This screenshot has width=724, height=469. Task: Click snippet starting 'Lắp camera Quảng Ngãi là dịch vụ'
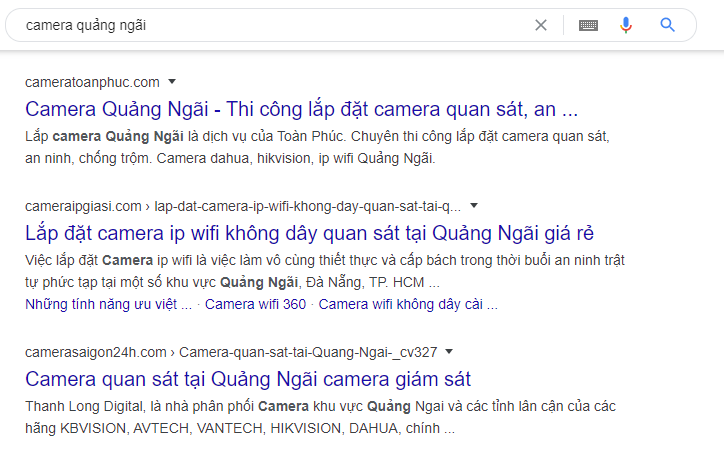(317, 147)
